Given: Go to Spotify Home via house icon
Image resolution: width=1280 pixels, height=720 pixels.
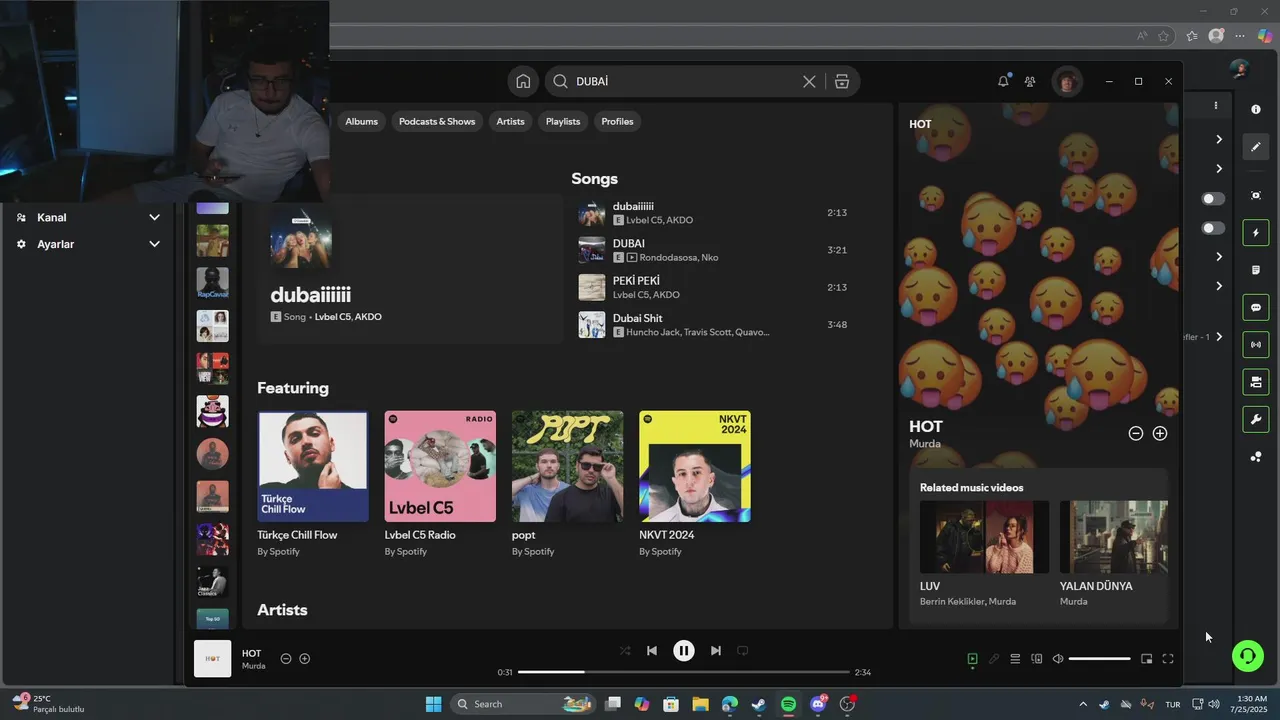Looking at the screenshot, I should (523, 82).
